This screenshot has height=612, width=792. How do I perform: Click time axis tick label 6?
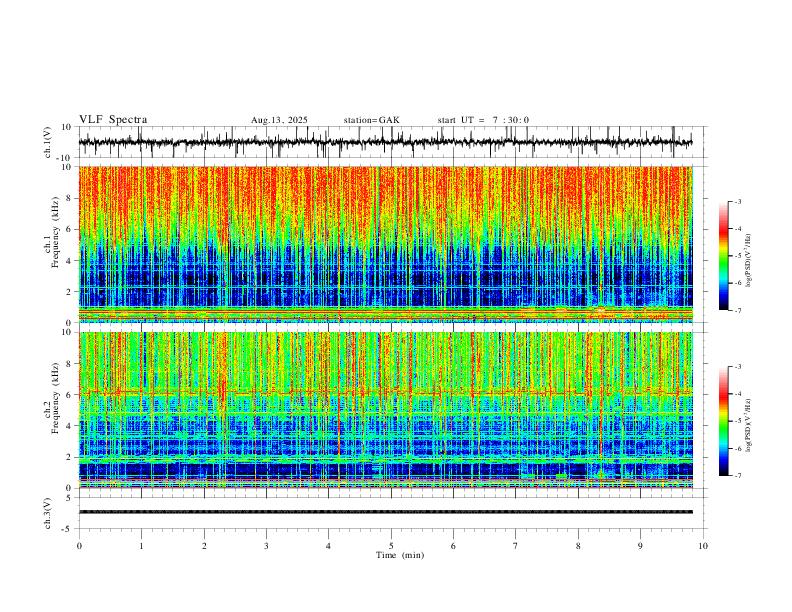[x=454, y=546]
